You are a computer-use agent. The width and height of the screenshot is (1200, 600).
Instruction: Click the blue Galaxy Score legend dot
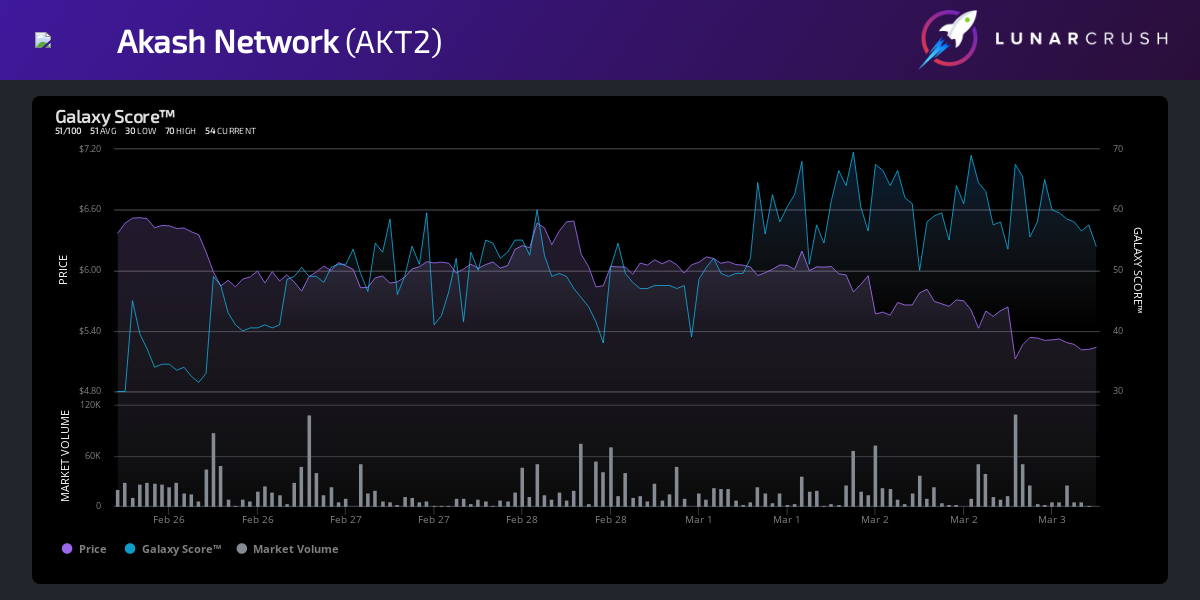[130, 549]
